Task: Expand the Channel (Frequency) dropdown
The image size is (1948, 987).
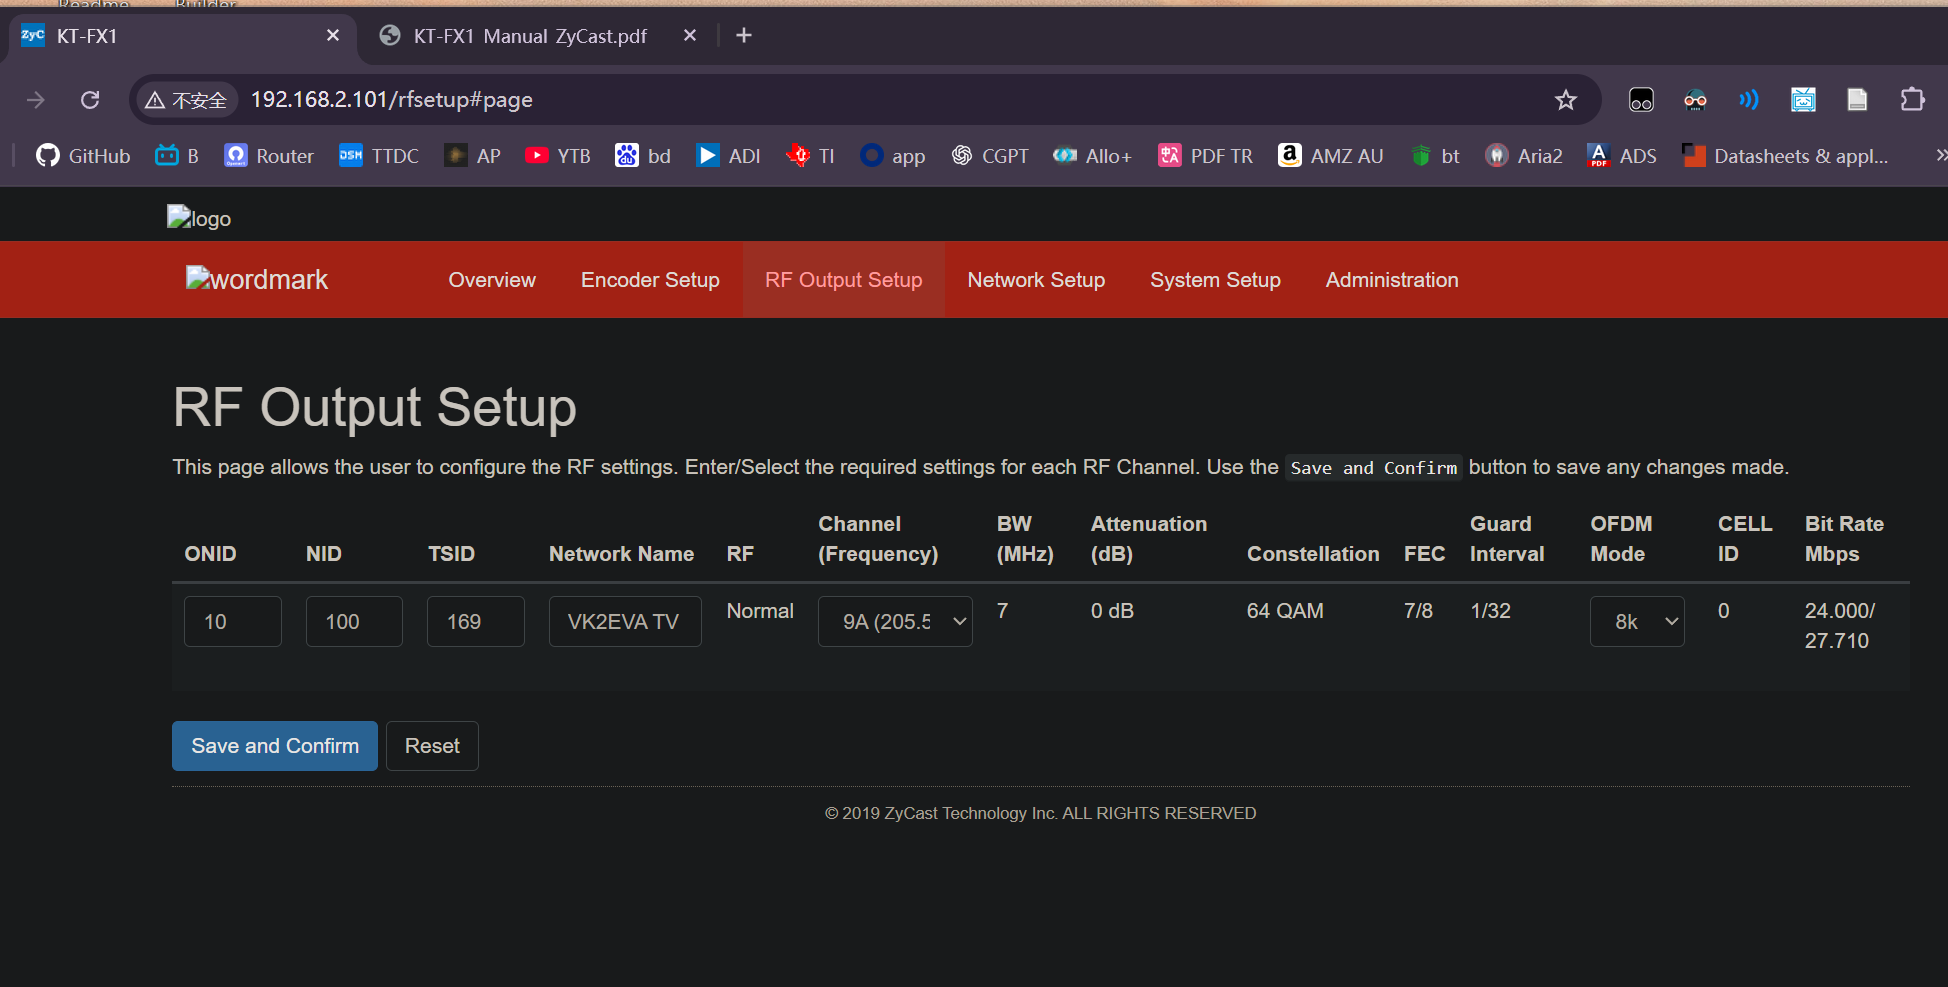Action: pyautogui.click(x=895, y=622)
